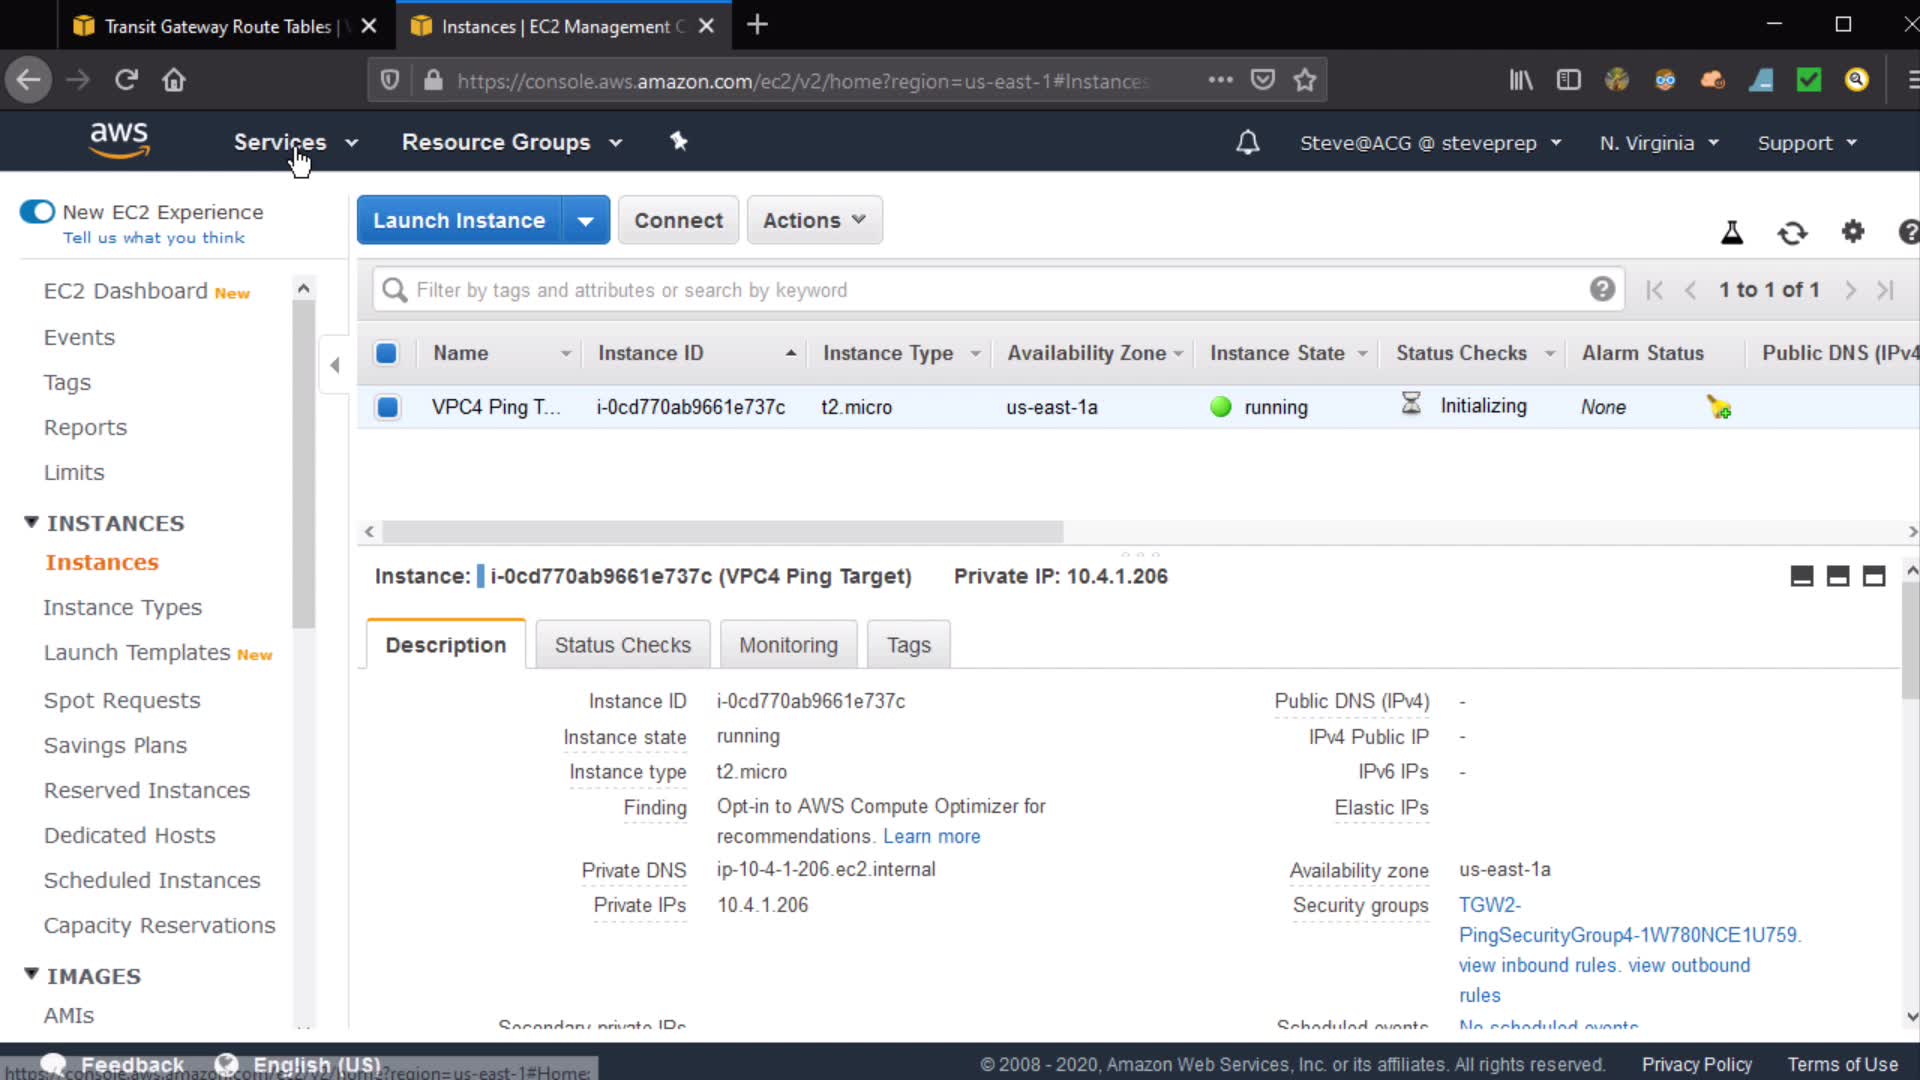Open the Actions dropdown menu
Image resolution: width=1920 pixels, height=1080 pixels.
pos(814,220)
